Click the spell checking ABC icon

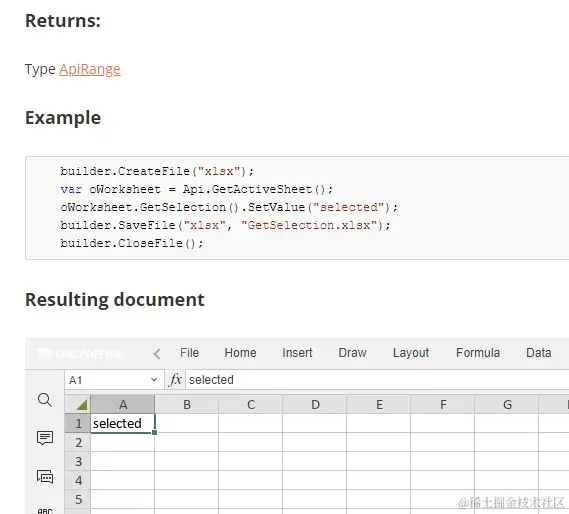click(x=45, y=511)
